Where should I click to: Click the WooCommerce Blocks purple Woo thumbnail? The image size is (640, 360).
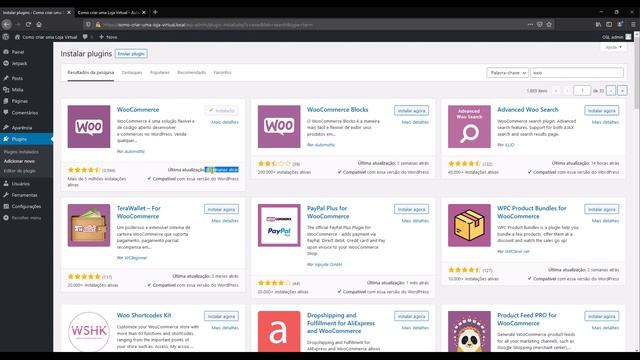click(279, 127)
